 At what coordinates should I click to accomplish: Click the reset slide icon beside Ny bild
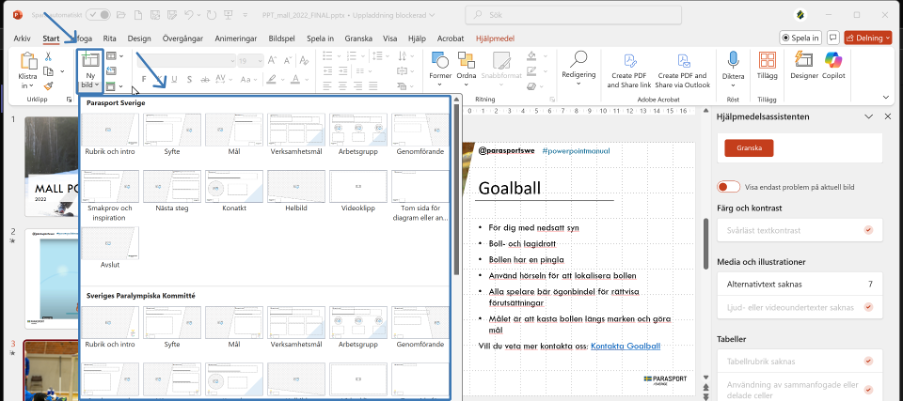[111, 70]
